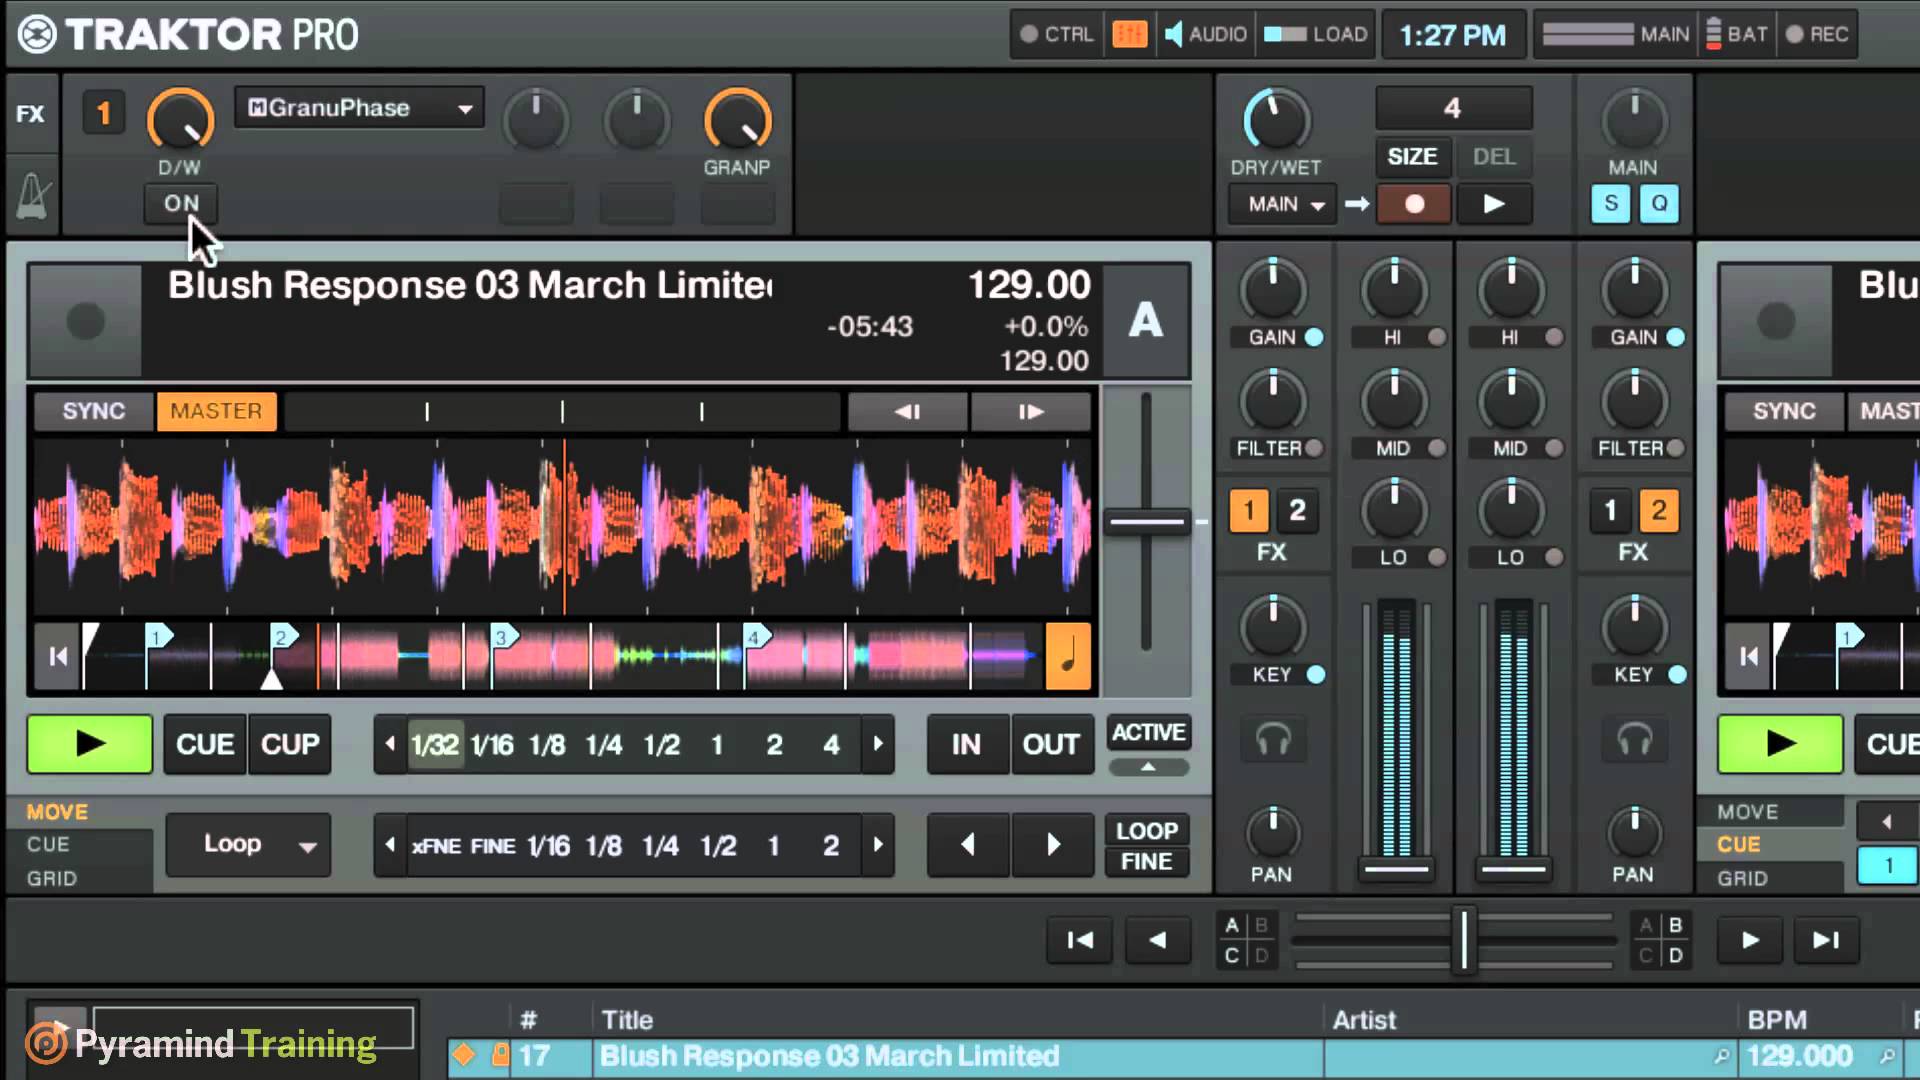Select the MOVE tab on Deck B
This screenshot has width=1920, height=1080.
coord(1748,812)
